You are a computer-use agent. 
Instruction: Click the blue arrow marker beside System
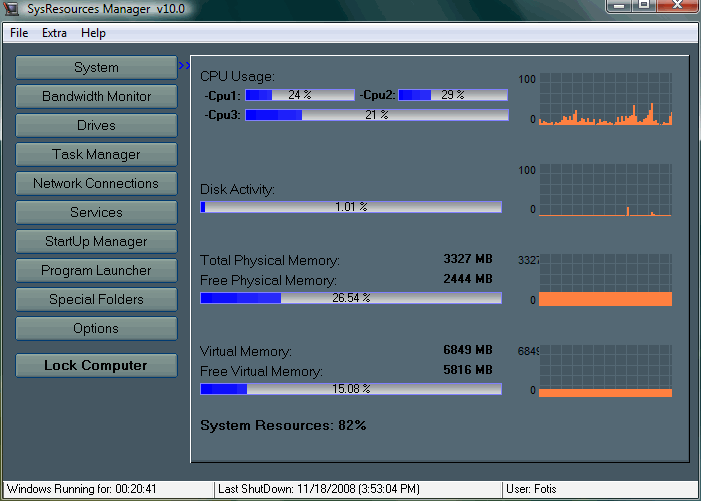point(184,66)
